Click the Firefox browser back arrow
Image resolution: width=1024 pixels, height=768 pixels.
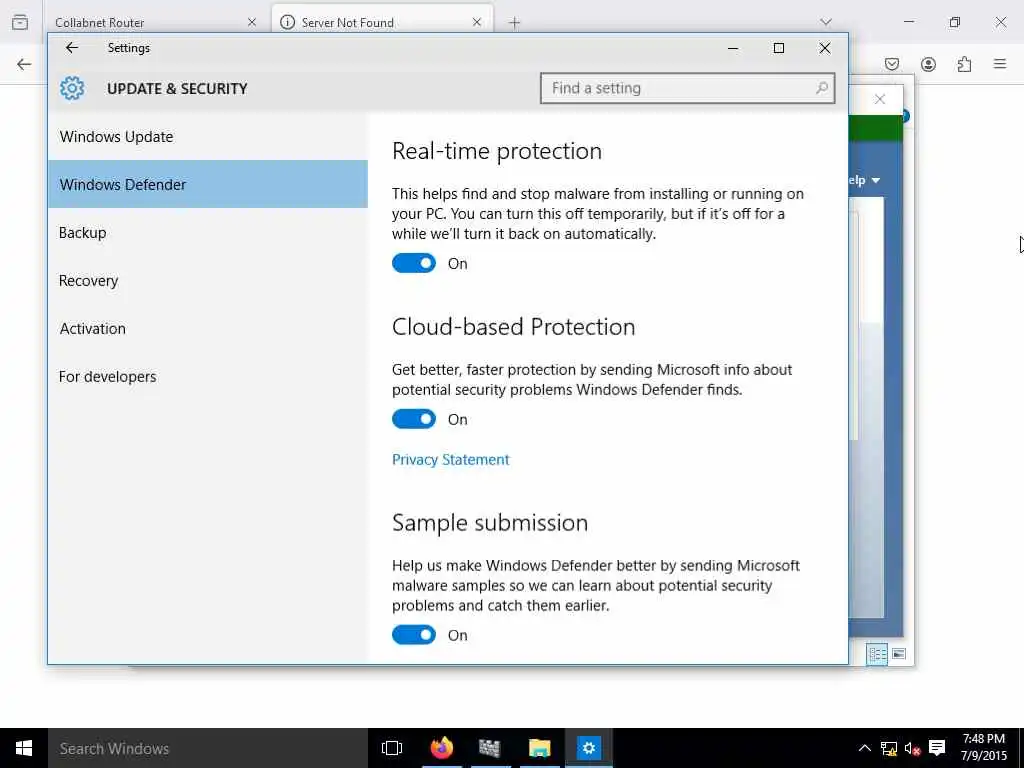coord(24,64)
